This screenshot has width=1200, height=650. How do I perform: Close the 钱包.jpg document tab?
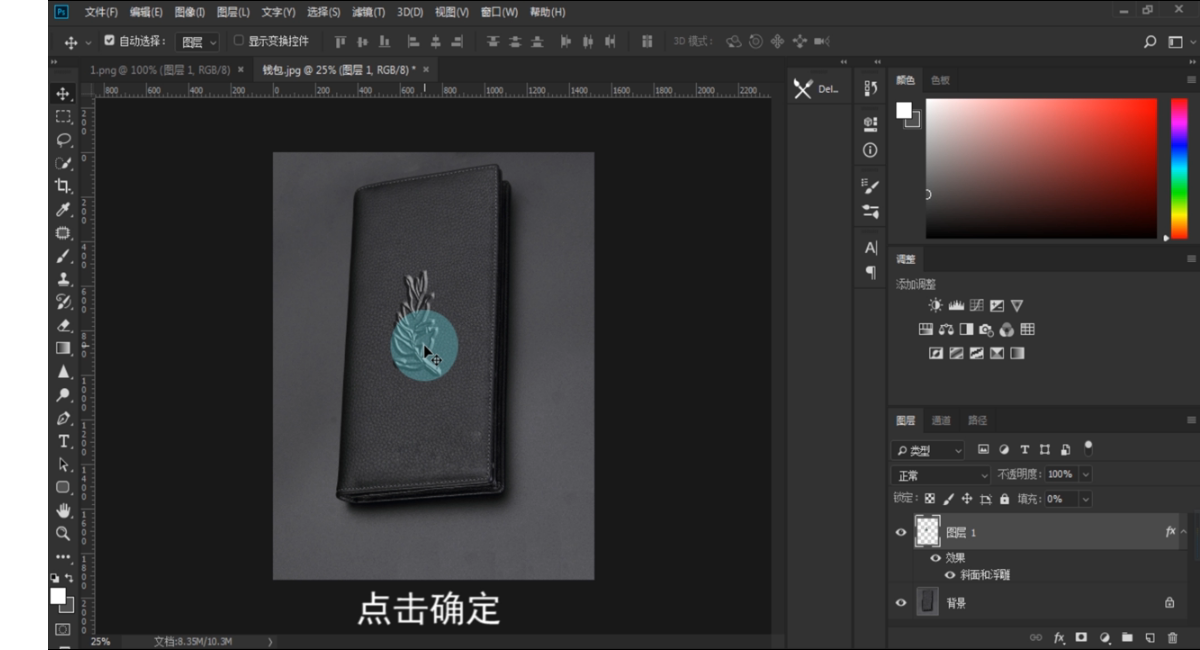(426, 70)
